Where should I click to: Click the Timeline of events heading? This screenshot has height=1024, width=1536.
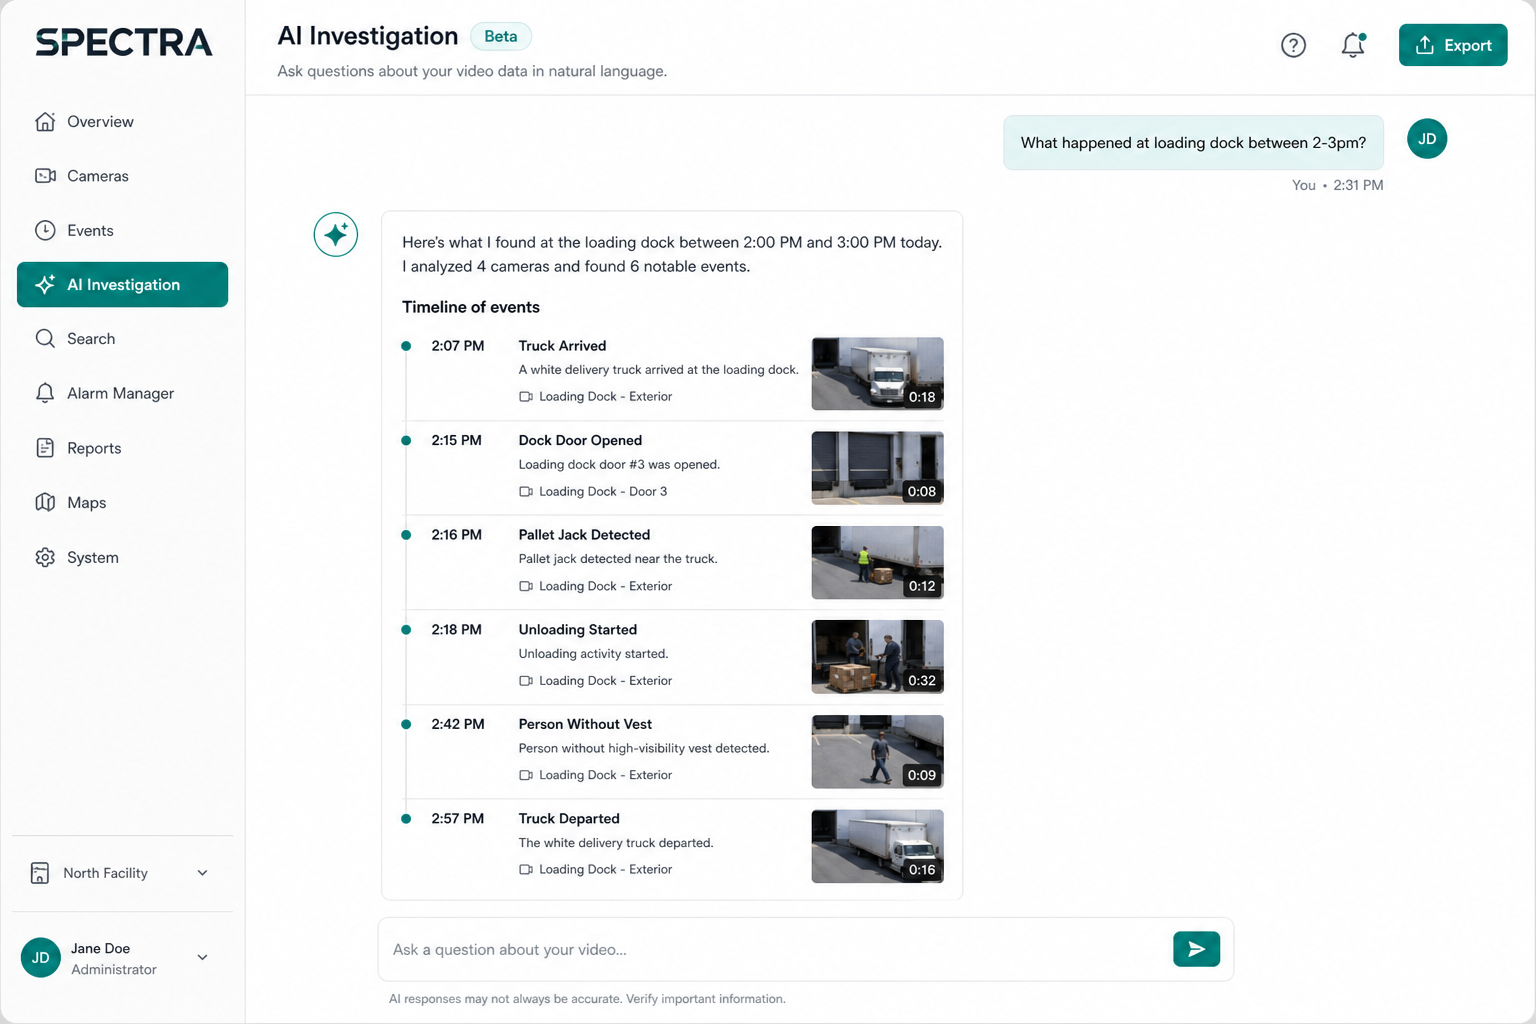click(x=471, y=307)
